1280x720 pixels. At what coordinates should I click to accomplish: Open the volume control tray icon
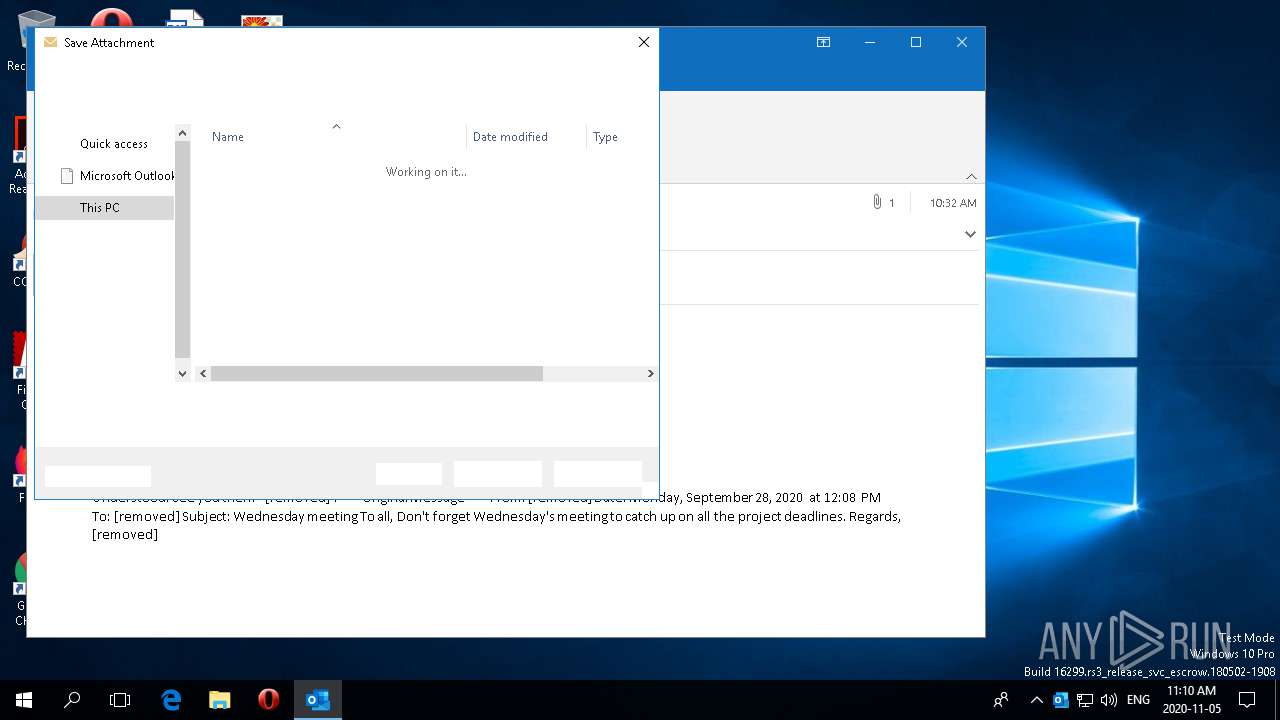point(1109,700)
